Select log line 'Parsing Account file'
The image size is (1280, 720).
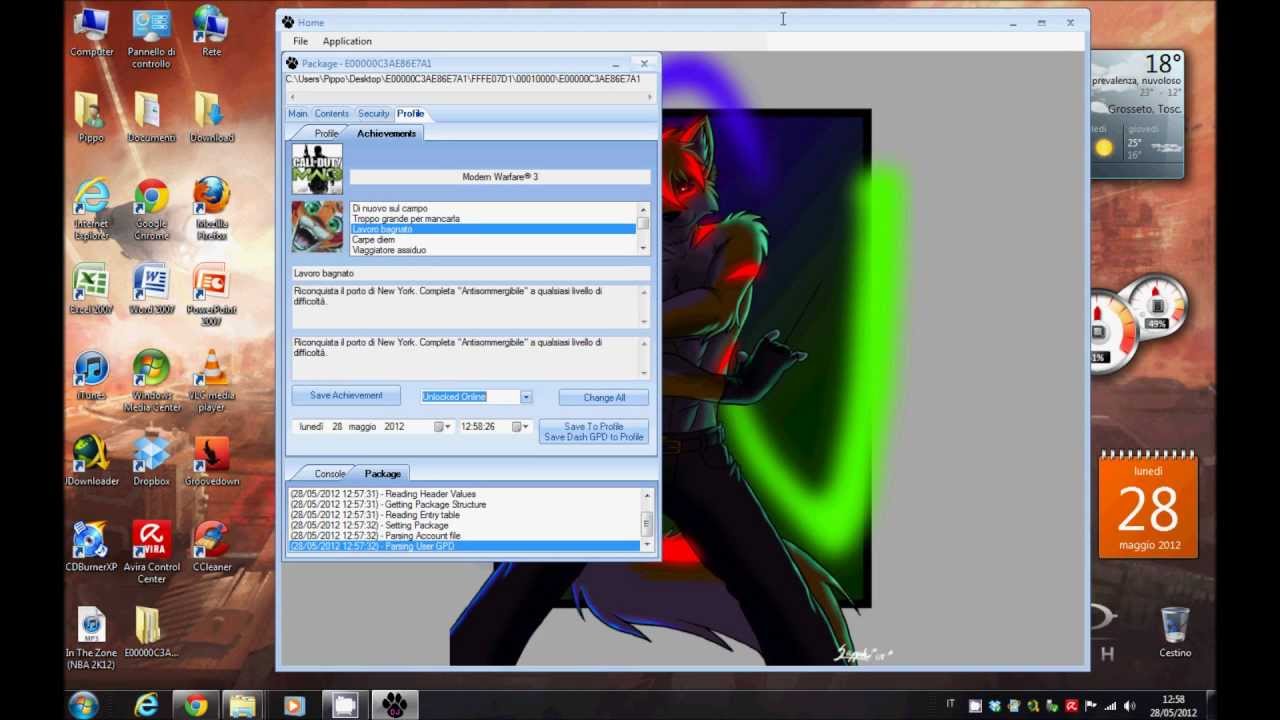click(464, 536)
